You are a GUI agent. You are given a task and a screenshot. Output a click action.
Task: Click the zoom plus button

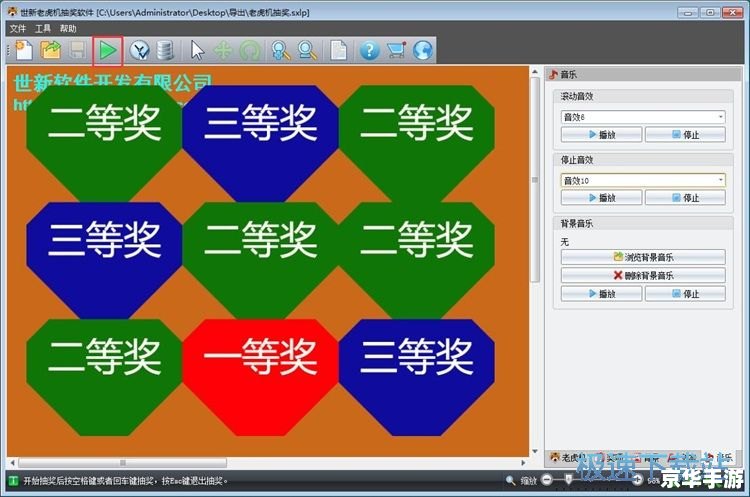coord(637,479)
